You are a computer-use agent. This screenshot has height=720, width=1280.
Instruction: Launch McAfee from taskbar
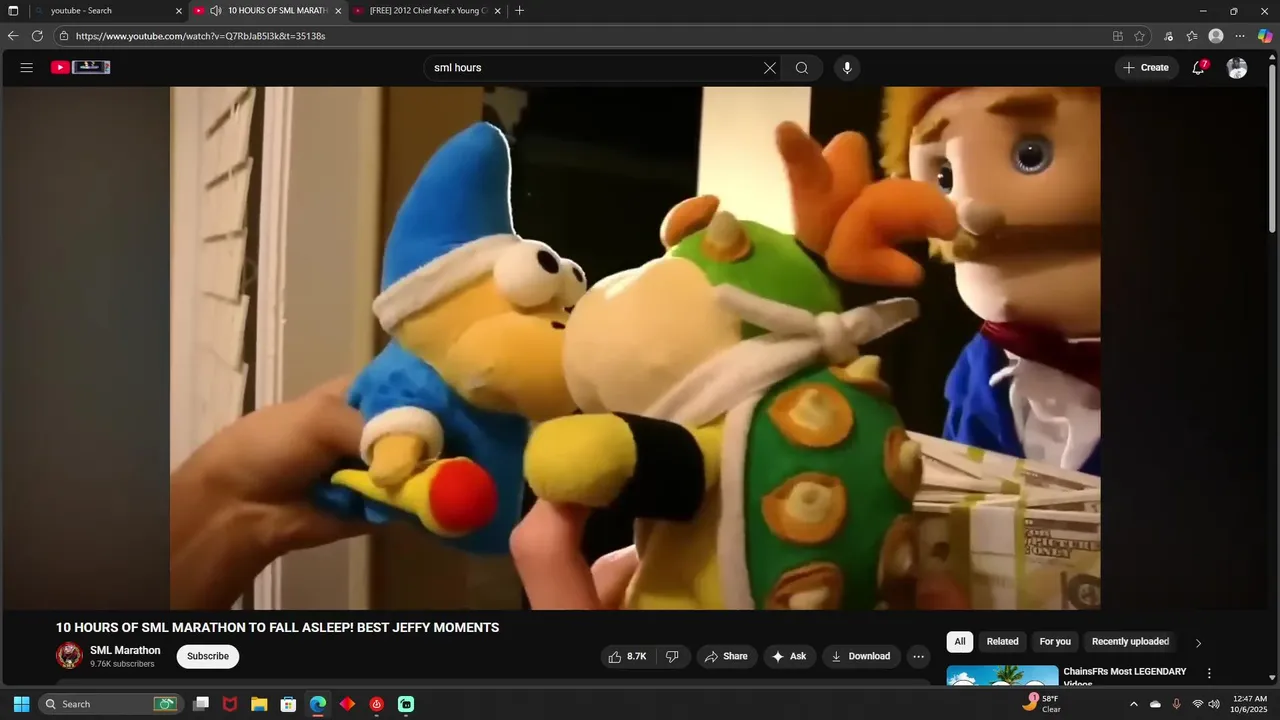tap(230, 704)
